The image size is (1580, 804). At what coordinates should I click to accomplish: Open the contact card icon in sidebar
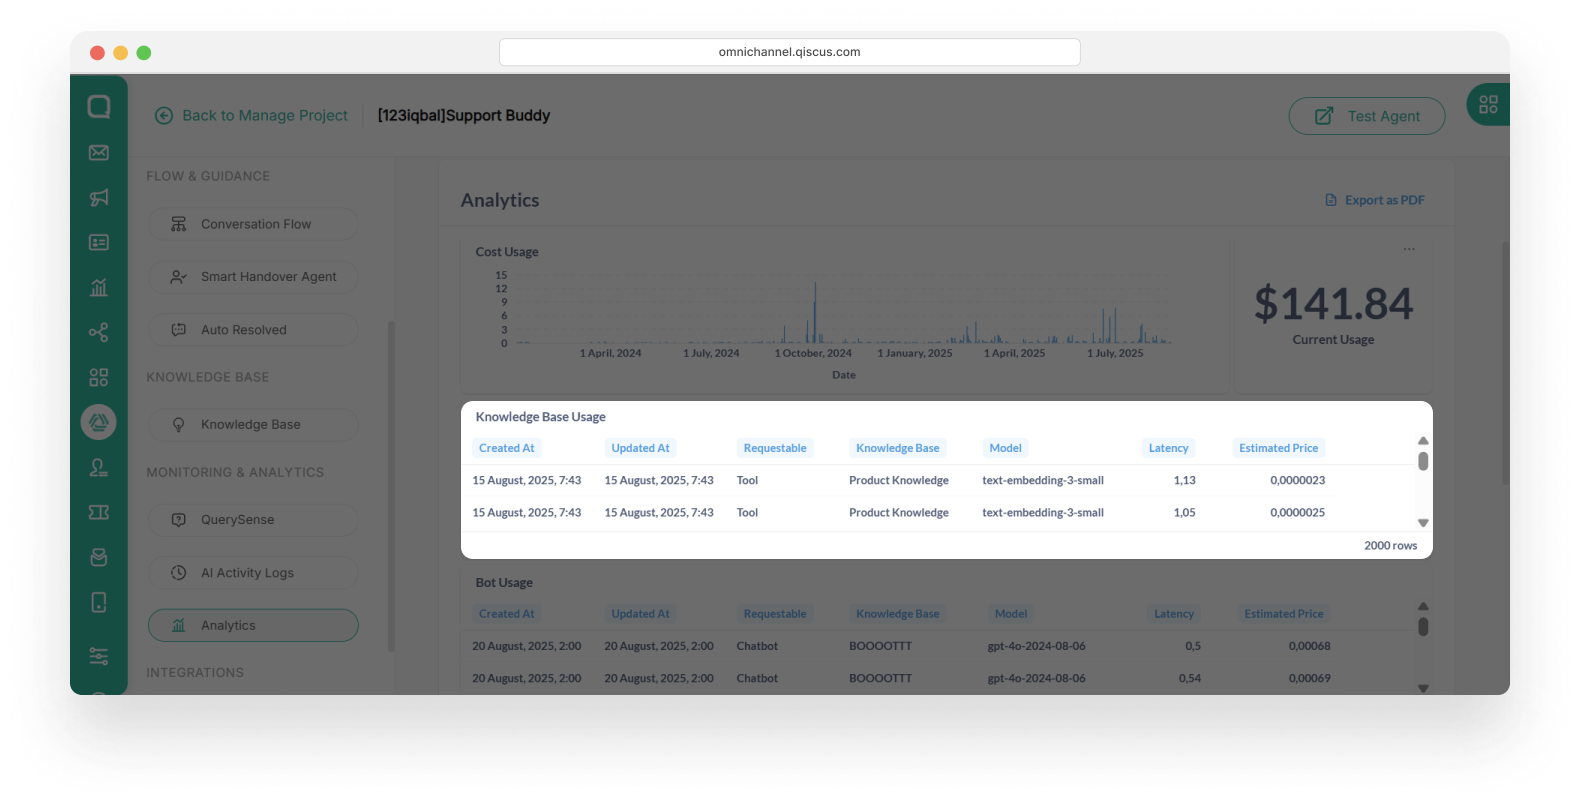click(x=99, y=243)
